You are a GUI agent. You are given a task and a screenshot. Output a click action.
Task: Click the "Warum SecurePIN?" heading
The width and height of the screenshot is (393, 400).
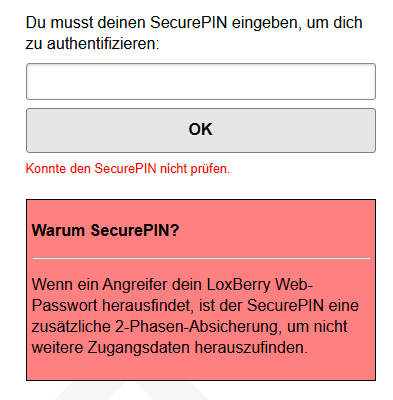pos(105,230)
